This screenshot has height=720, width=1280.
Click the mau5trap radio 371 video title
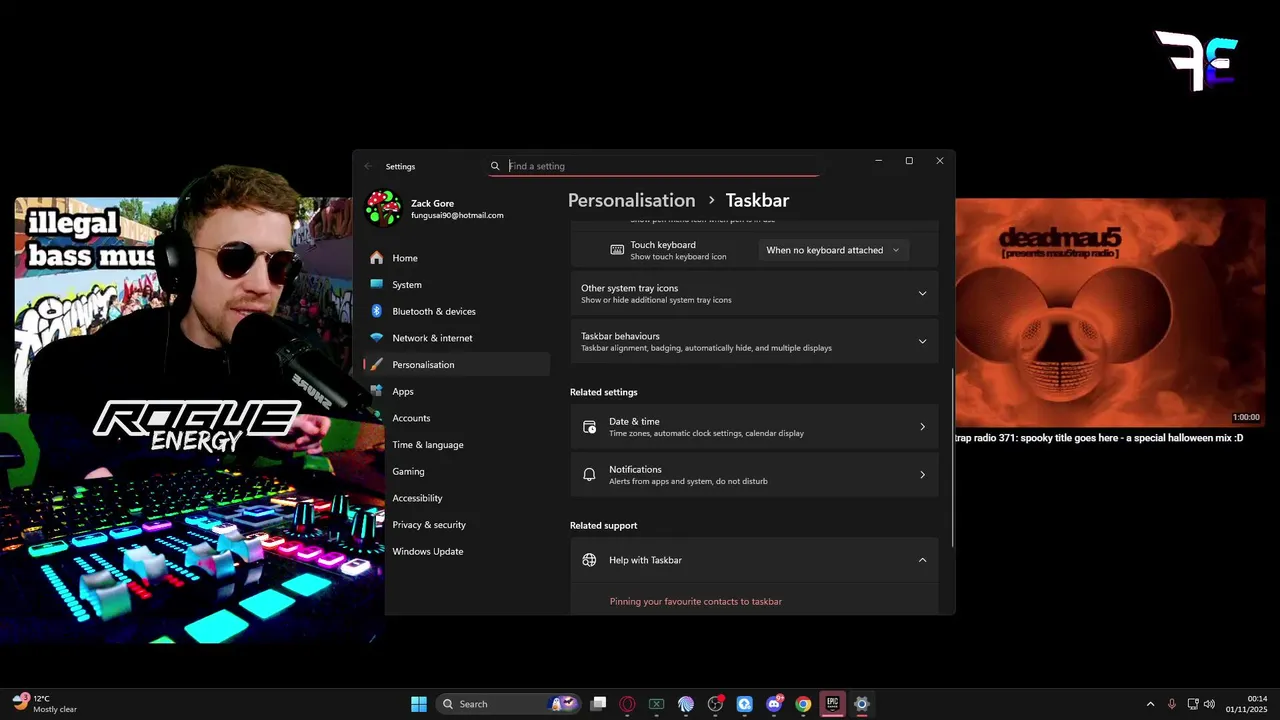point(1099,438)
